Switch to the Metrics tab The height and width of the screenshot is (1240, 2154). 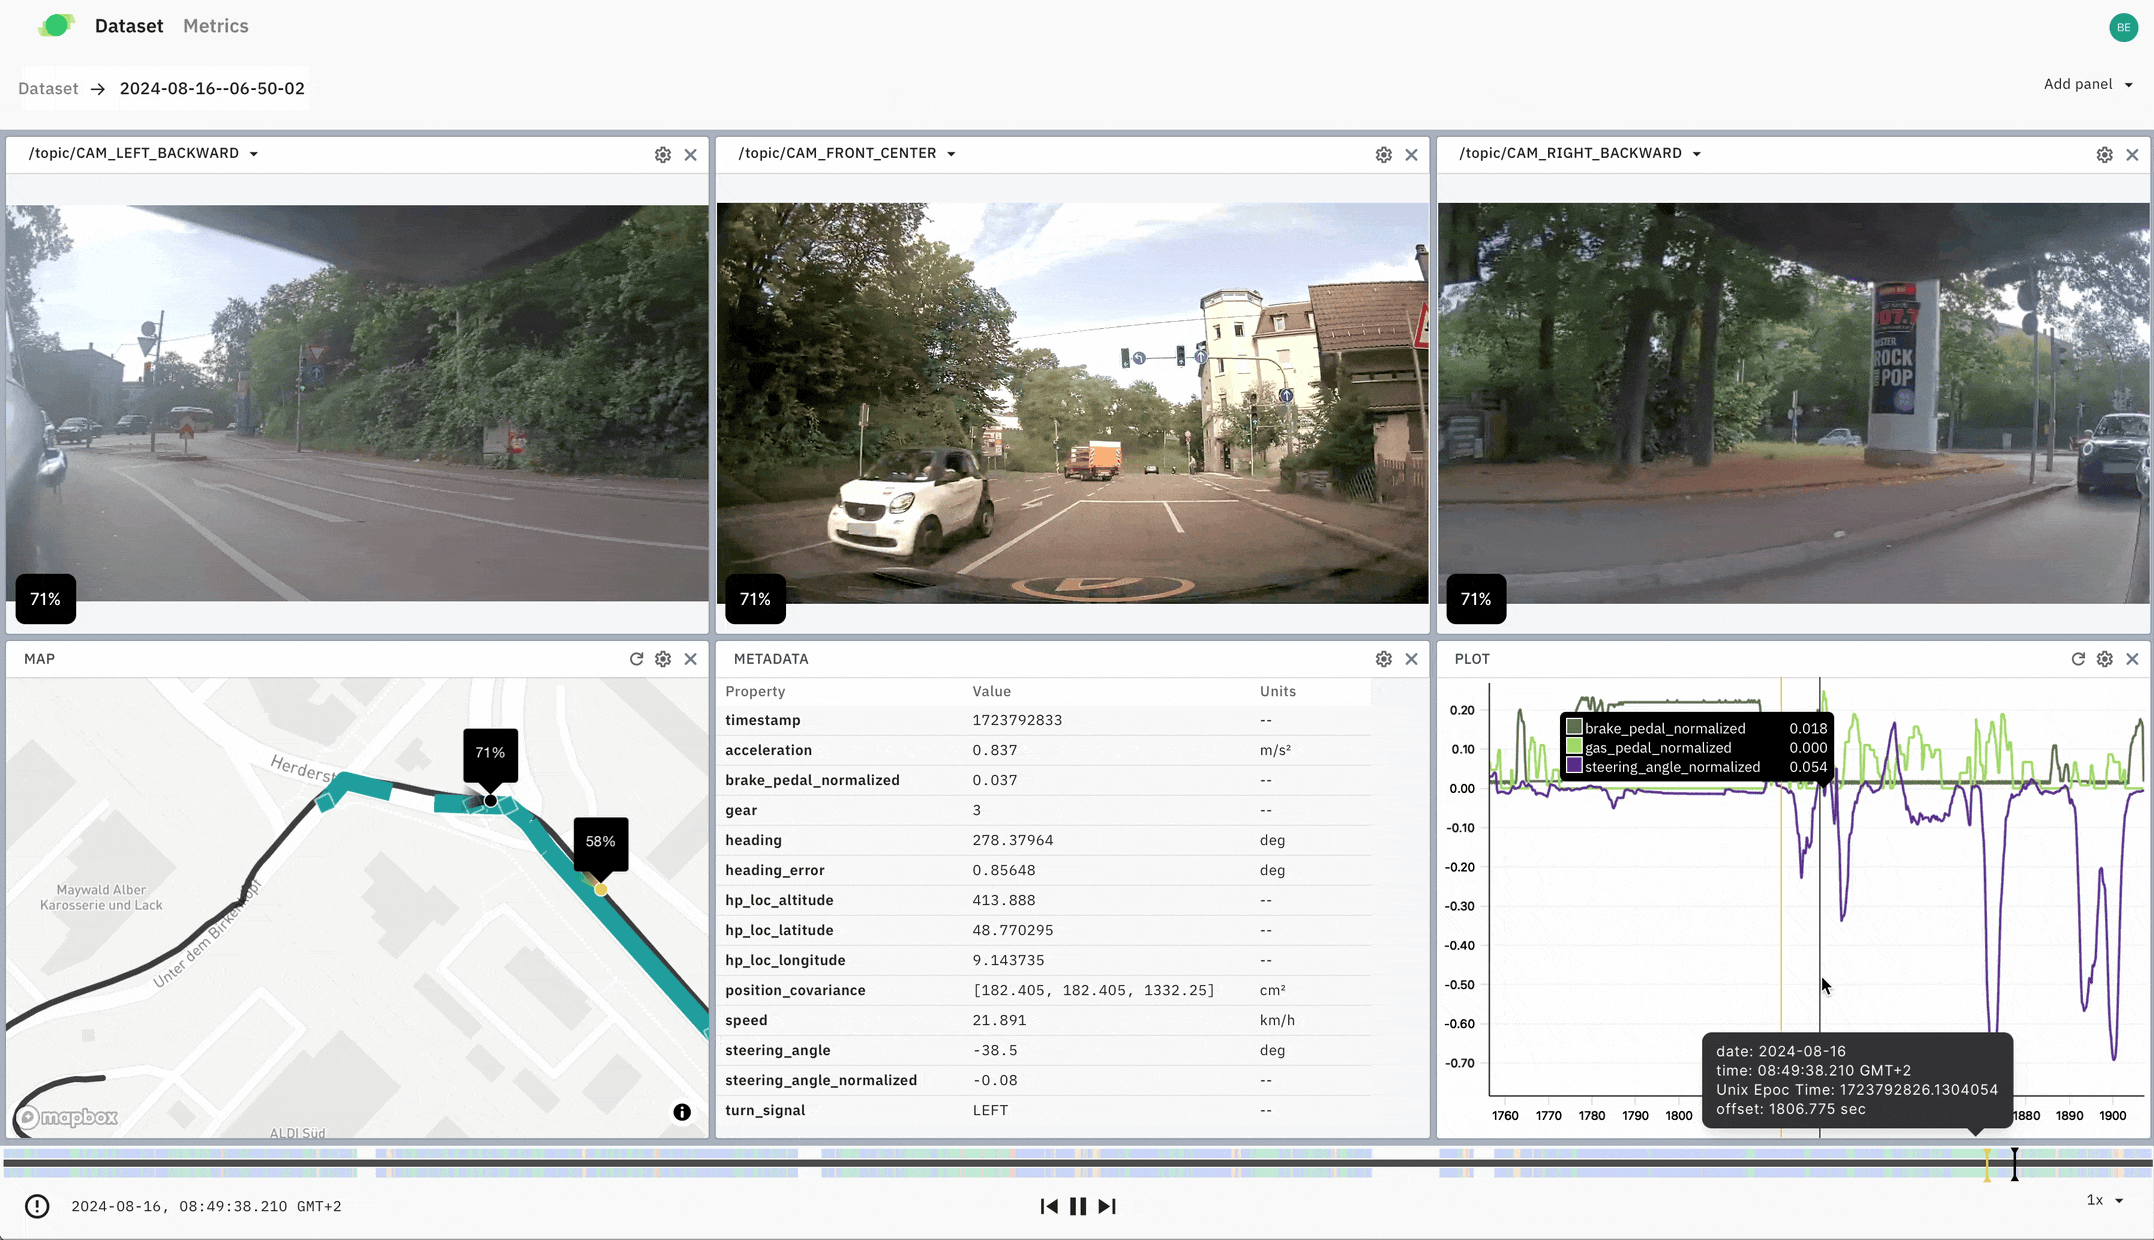tap(215, 26)
